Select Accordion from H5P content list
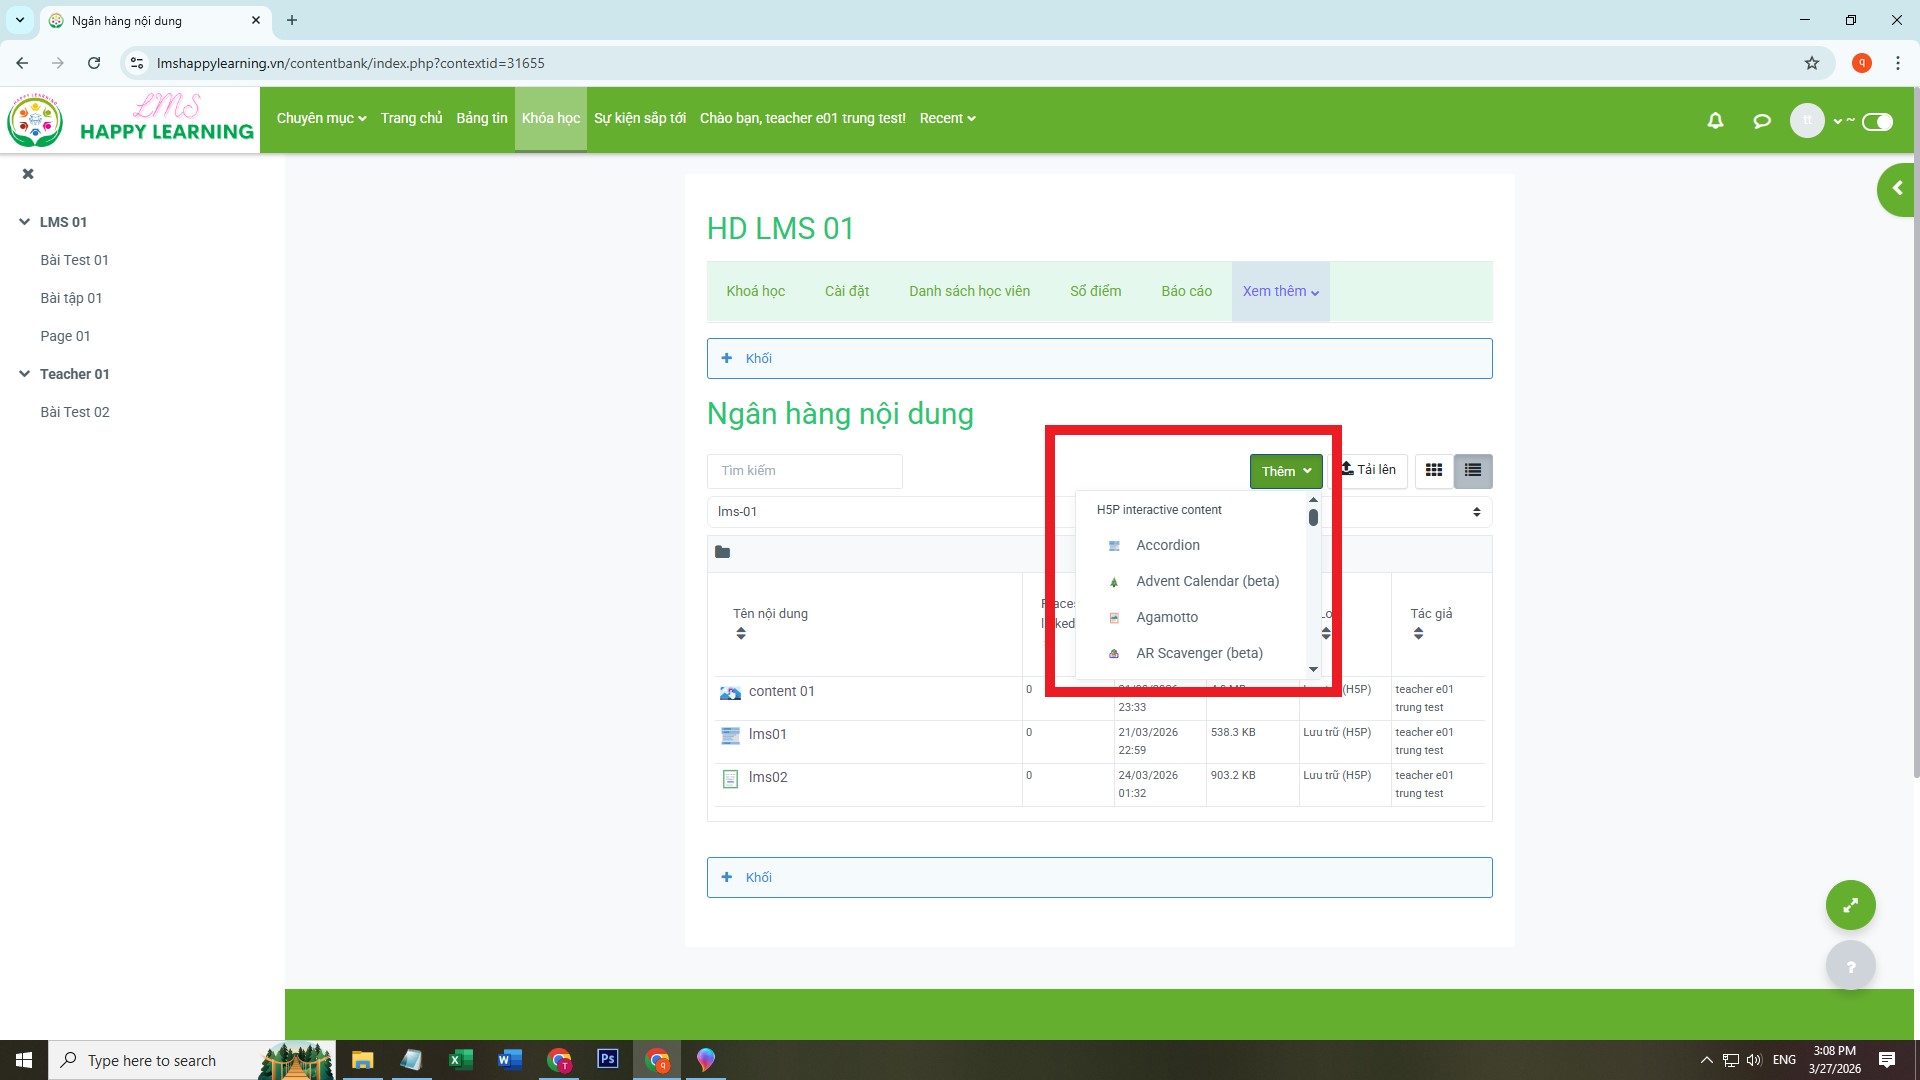 pos(1167,545)
